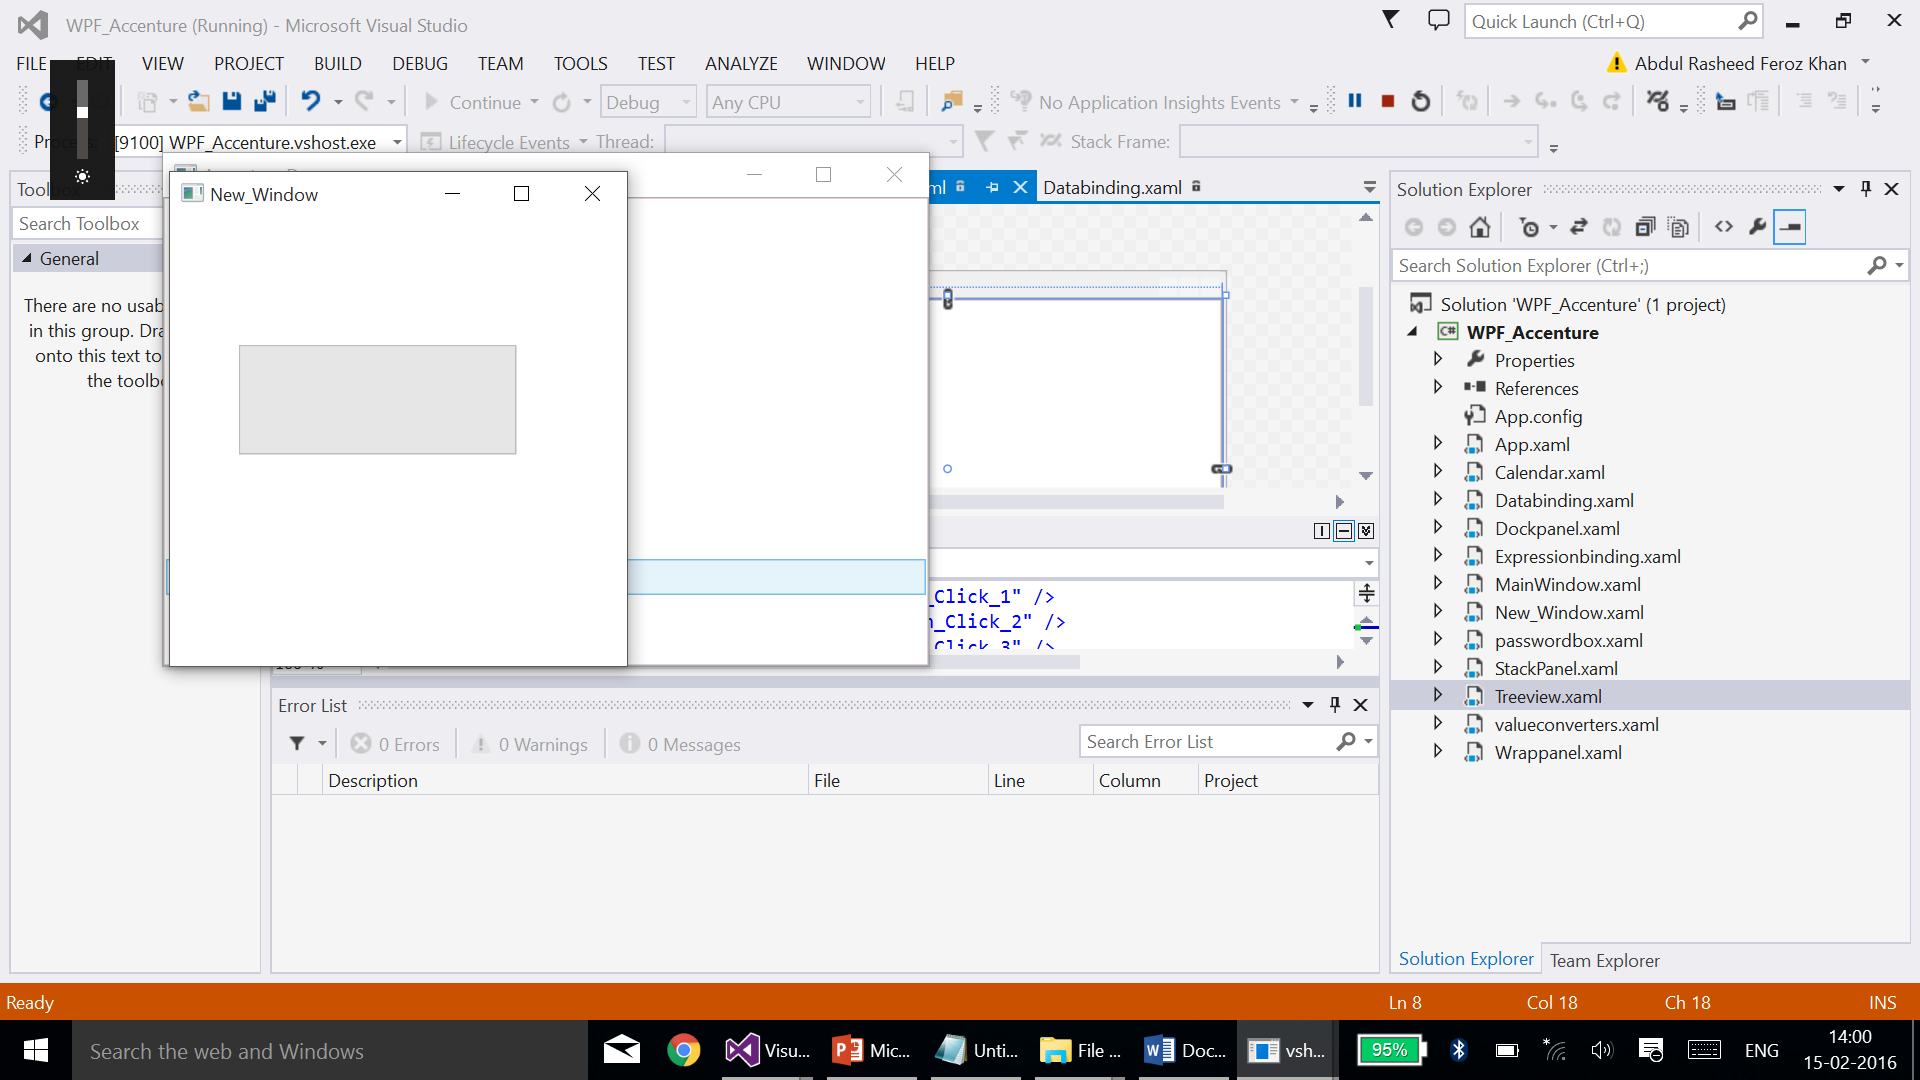
Task: Open Debug configuration dropdown
Action: 648,102
